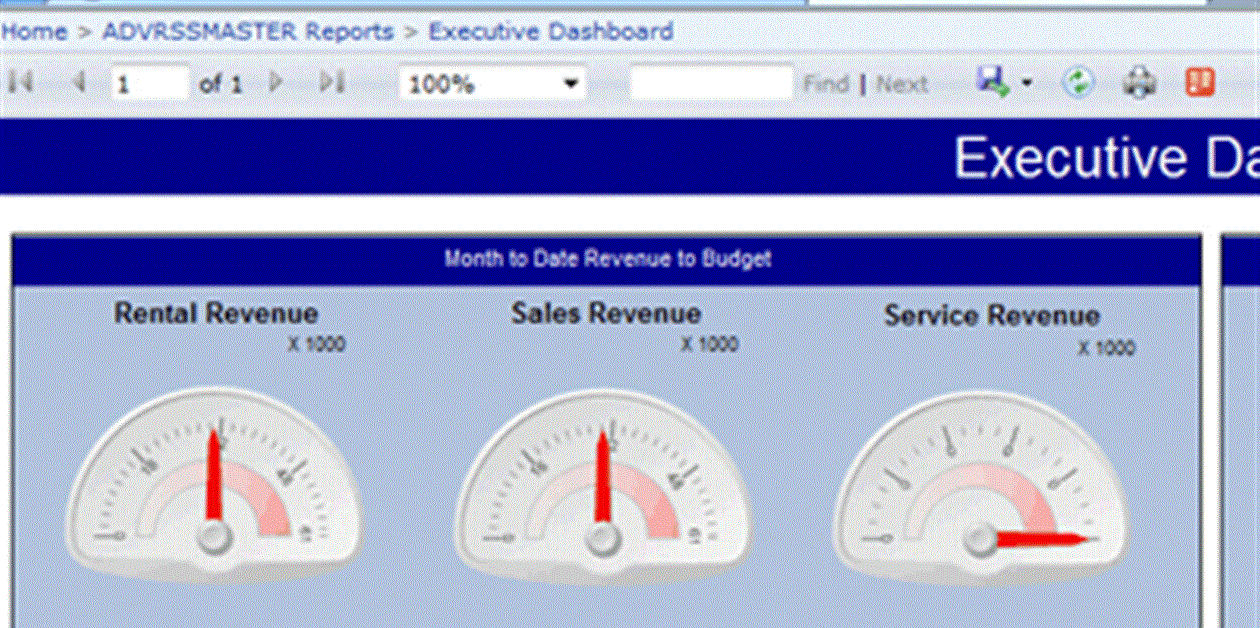
Task: Click the next page arrow
Action: [x=276, y=83]
